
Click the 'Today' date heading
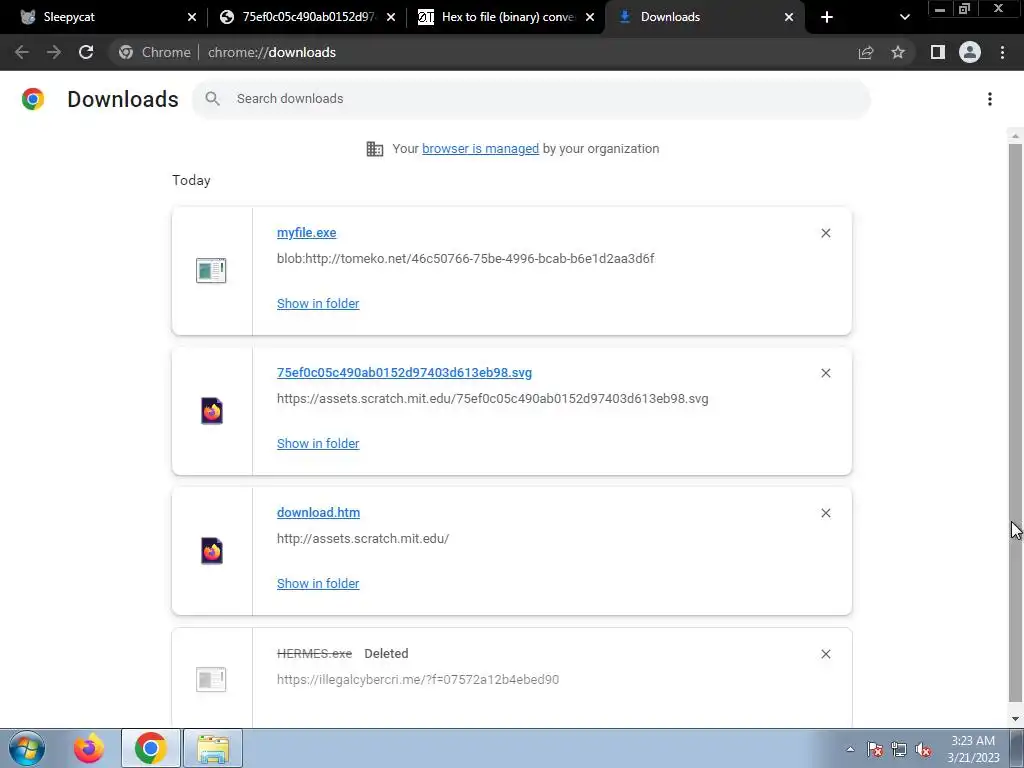pyautogui.click(x=191, y=180)
